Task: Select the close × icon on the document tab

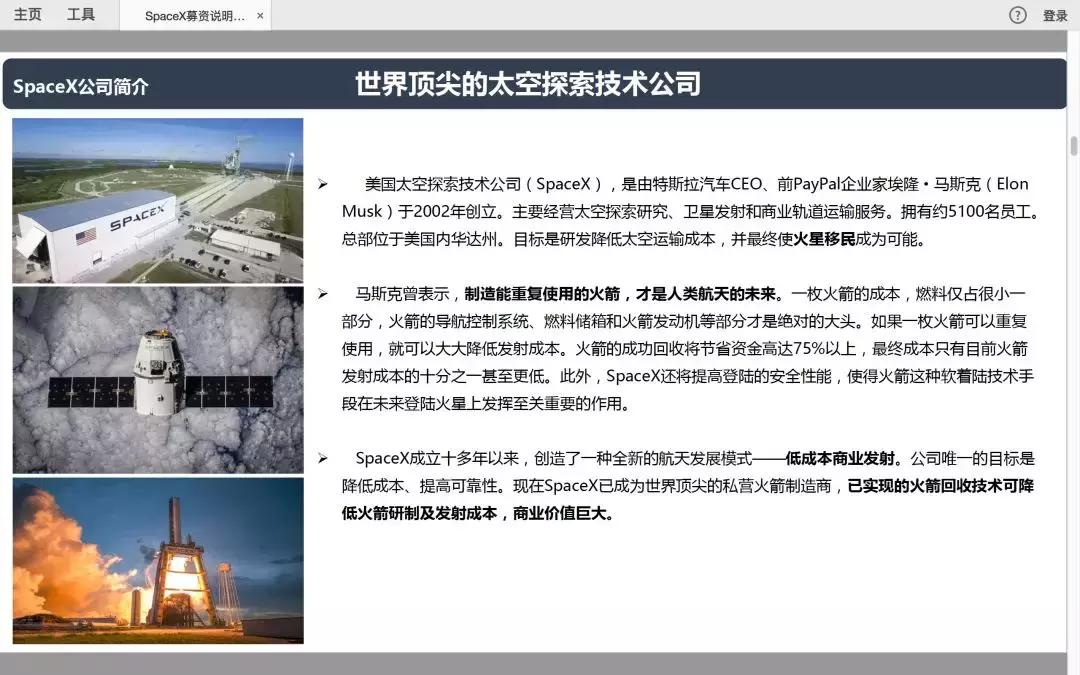Action: (x=258, y=16)
